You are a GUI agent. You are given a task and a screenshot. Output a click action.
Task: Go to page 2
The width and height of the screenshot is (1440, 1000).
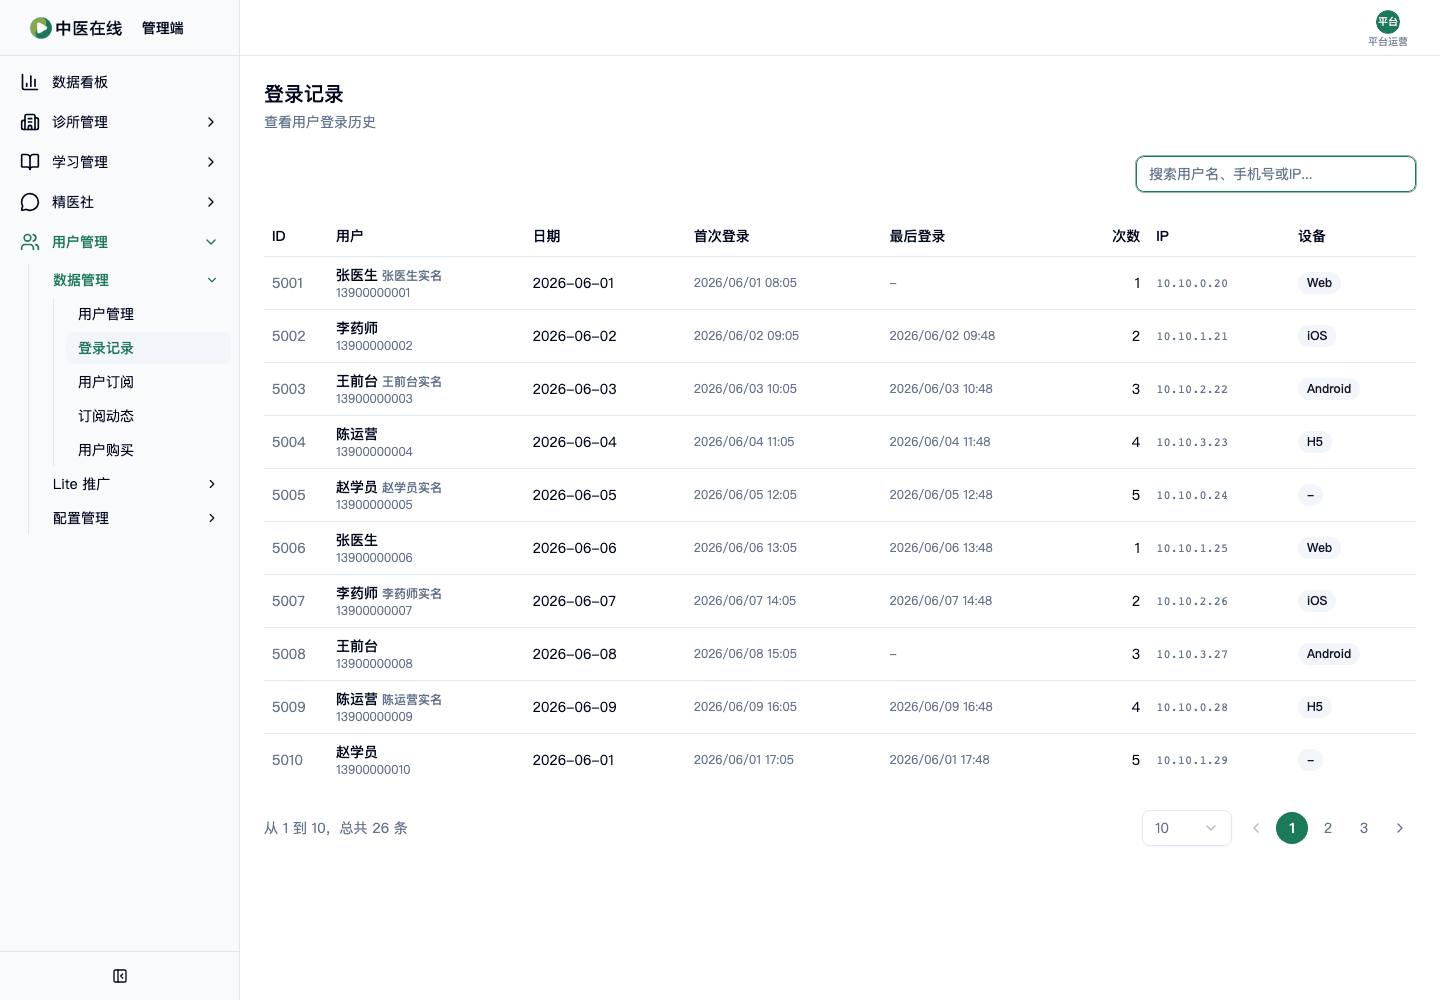pos(1328,828)
